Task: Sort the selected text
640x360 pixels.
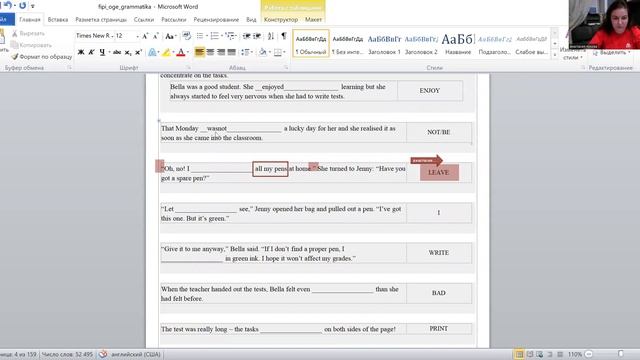Action: (271, 36)
